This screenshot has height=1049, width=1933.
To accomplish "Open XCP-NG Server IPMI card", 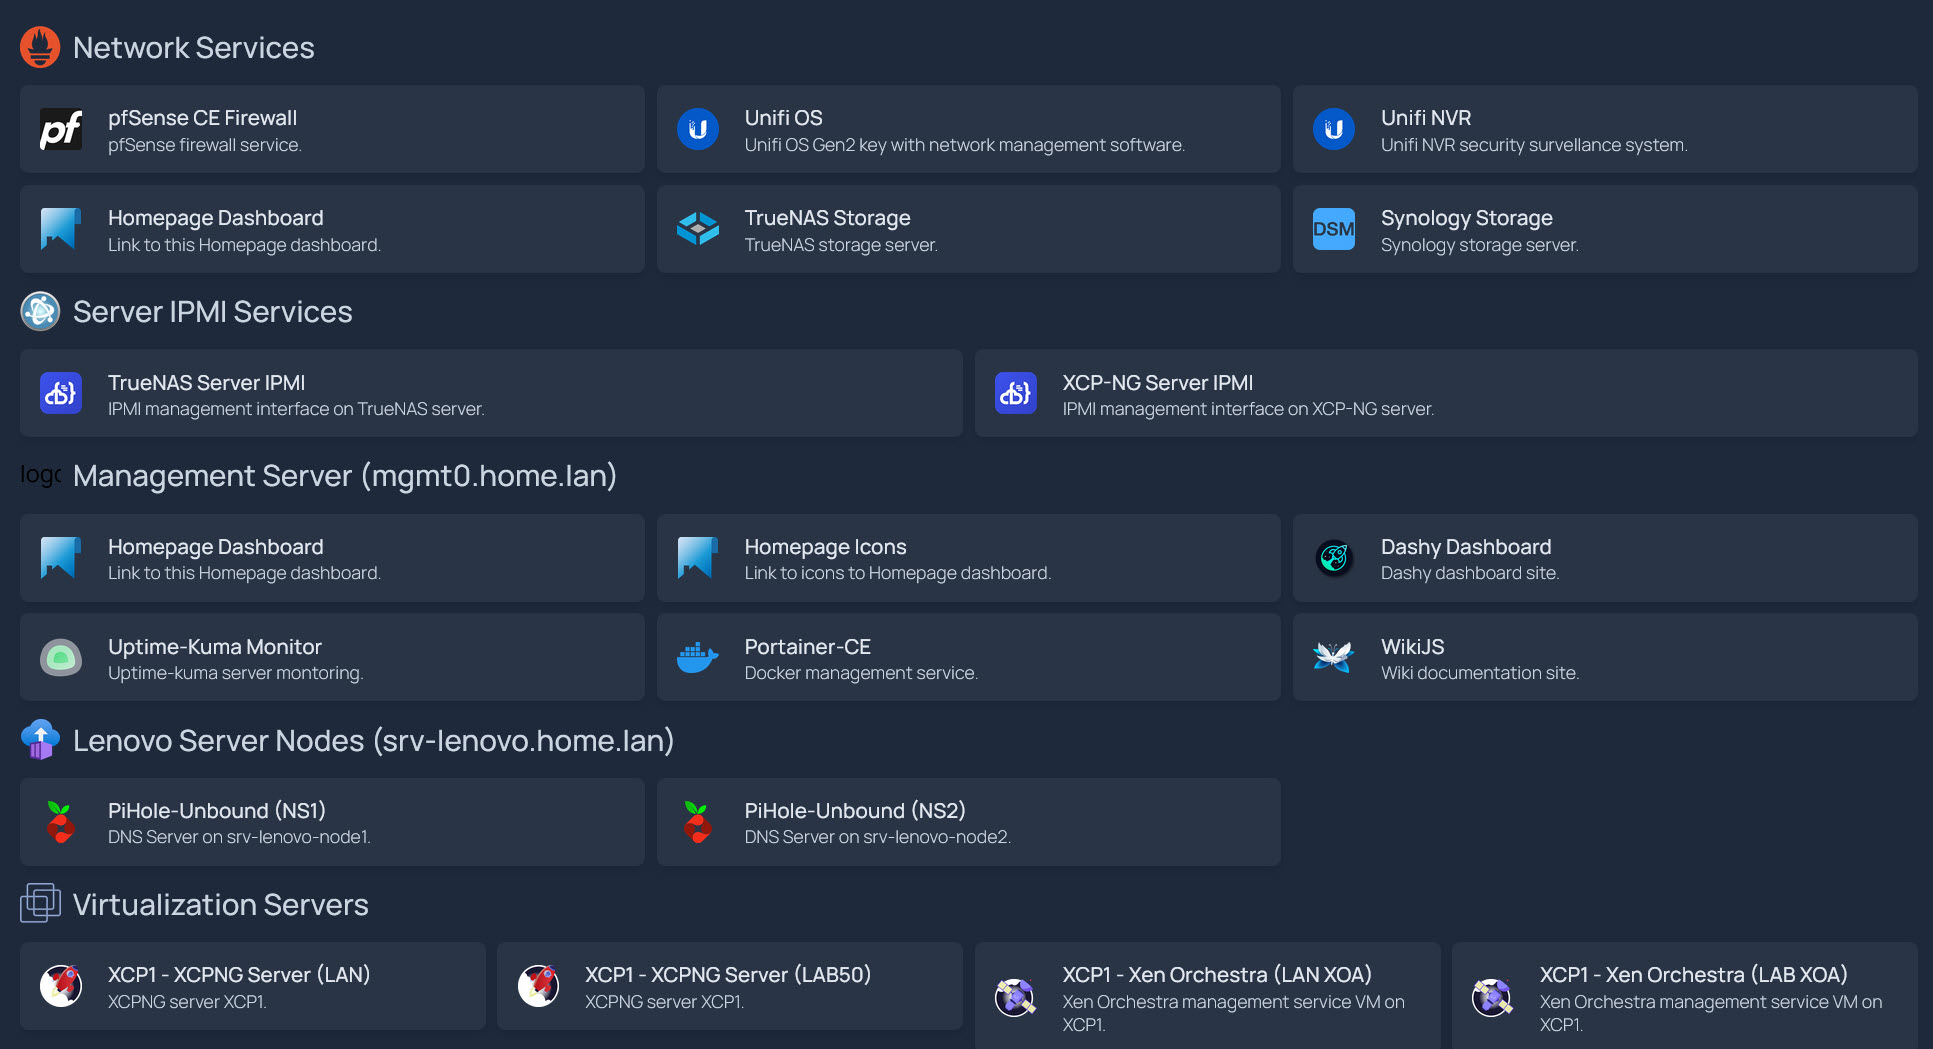I will (x=1445, y=394).
